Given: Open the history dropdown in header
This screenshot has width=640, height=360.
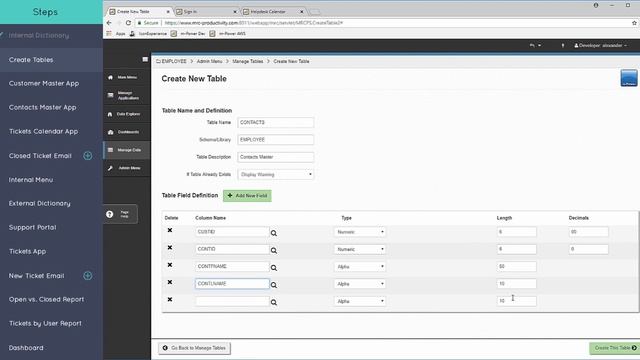Looking at the screenshot, I should click(x=535, y=45).
